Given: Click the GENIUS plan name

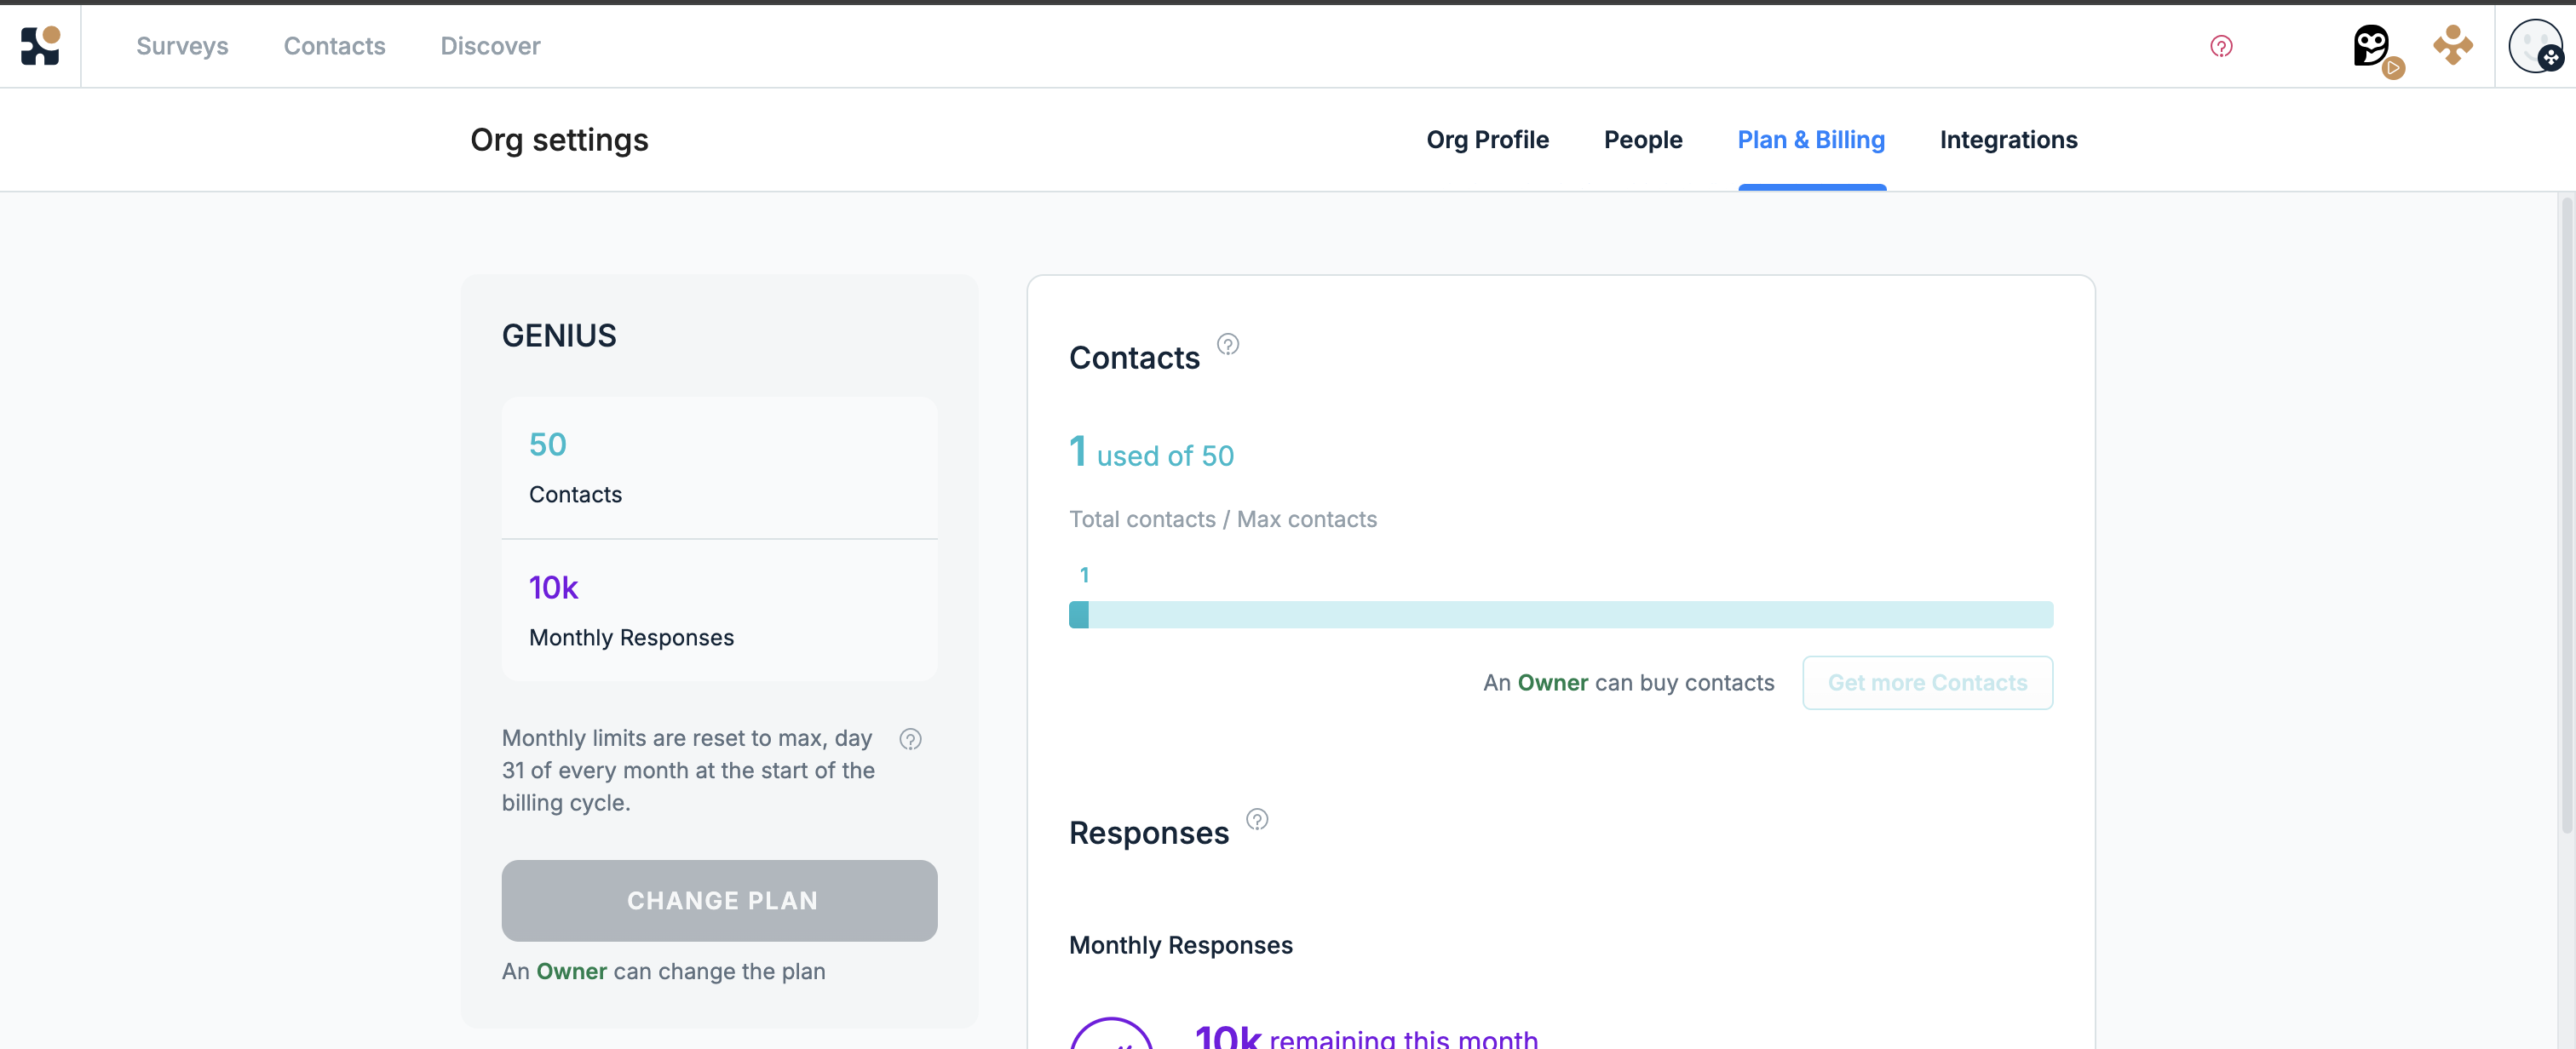Looking at the screenshot, I should point(559,336).
